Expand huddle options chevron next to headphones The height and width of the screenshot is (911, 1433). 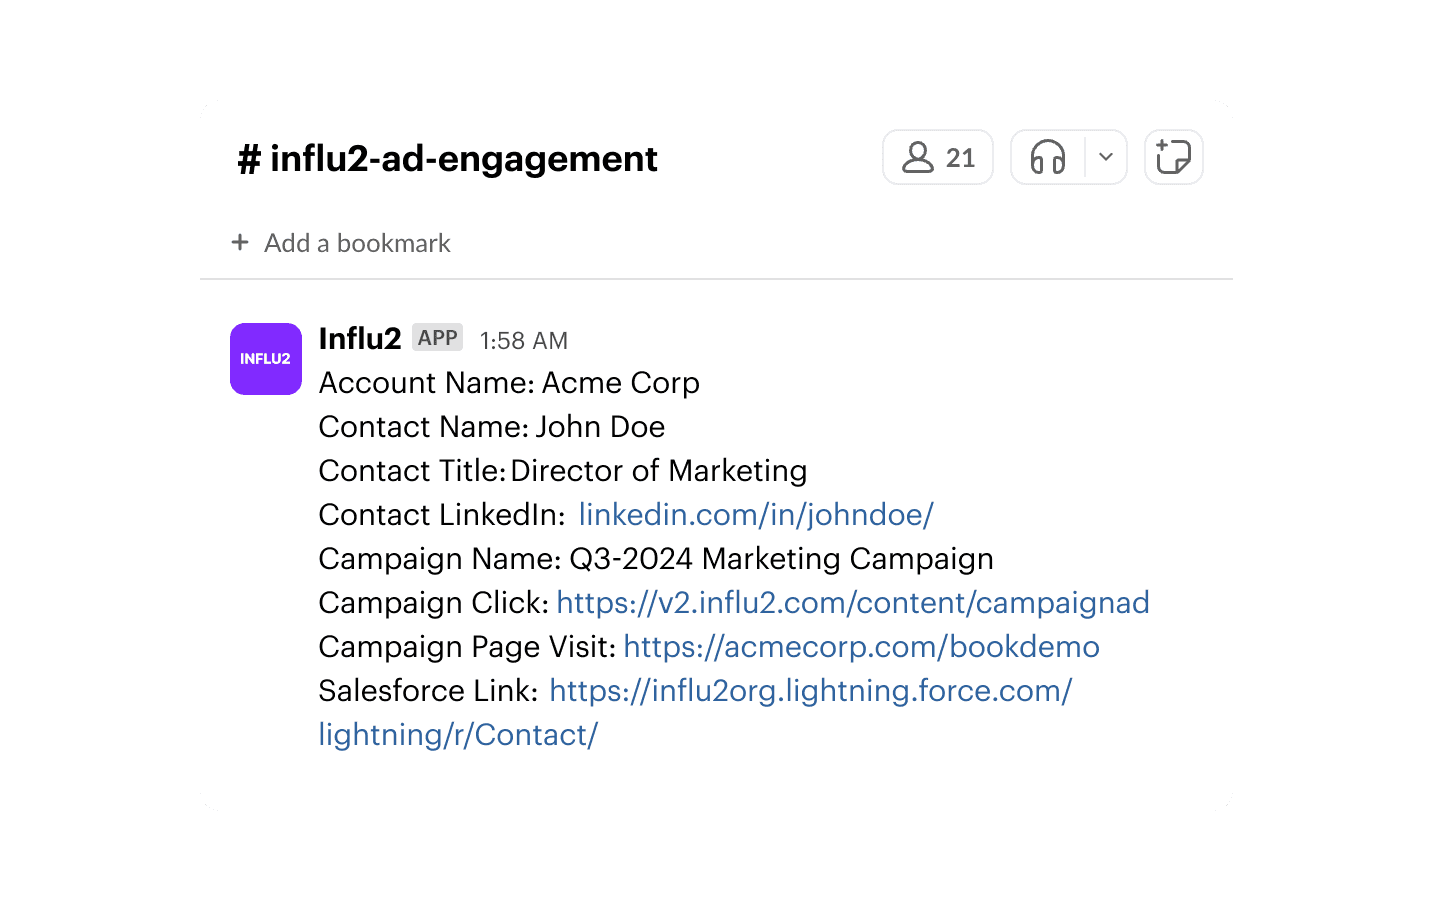[1106, 158]
